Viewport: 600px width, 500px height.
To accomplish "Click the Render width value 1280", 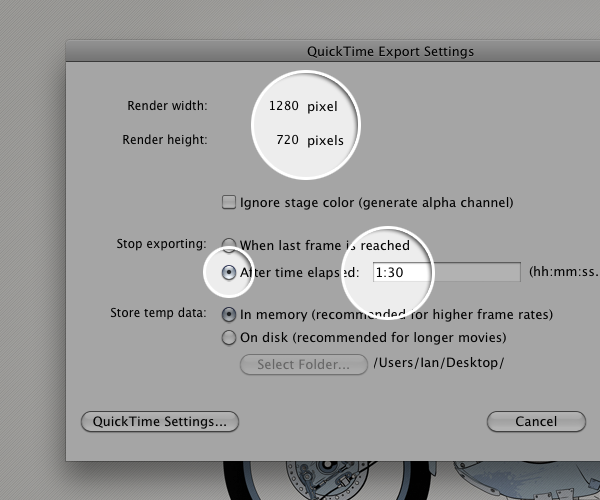I will coord(284,106).
